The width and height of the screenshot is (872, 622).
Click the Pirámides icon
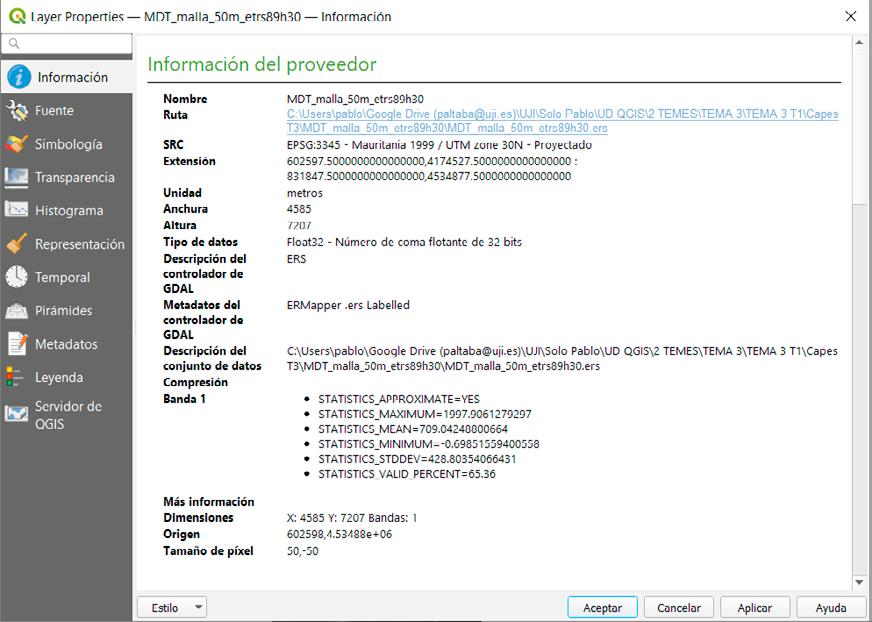(17, 310)
